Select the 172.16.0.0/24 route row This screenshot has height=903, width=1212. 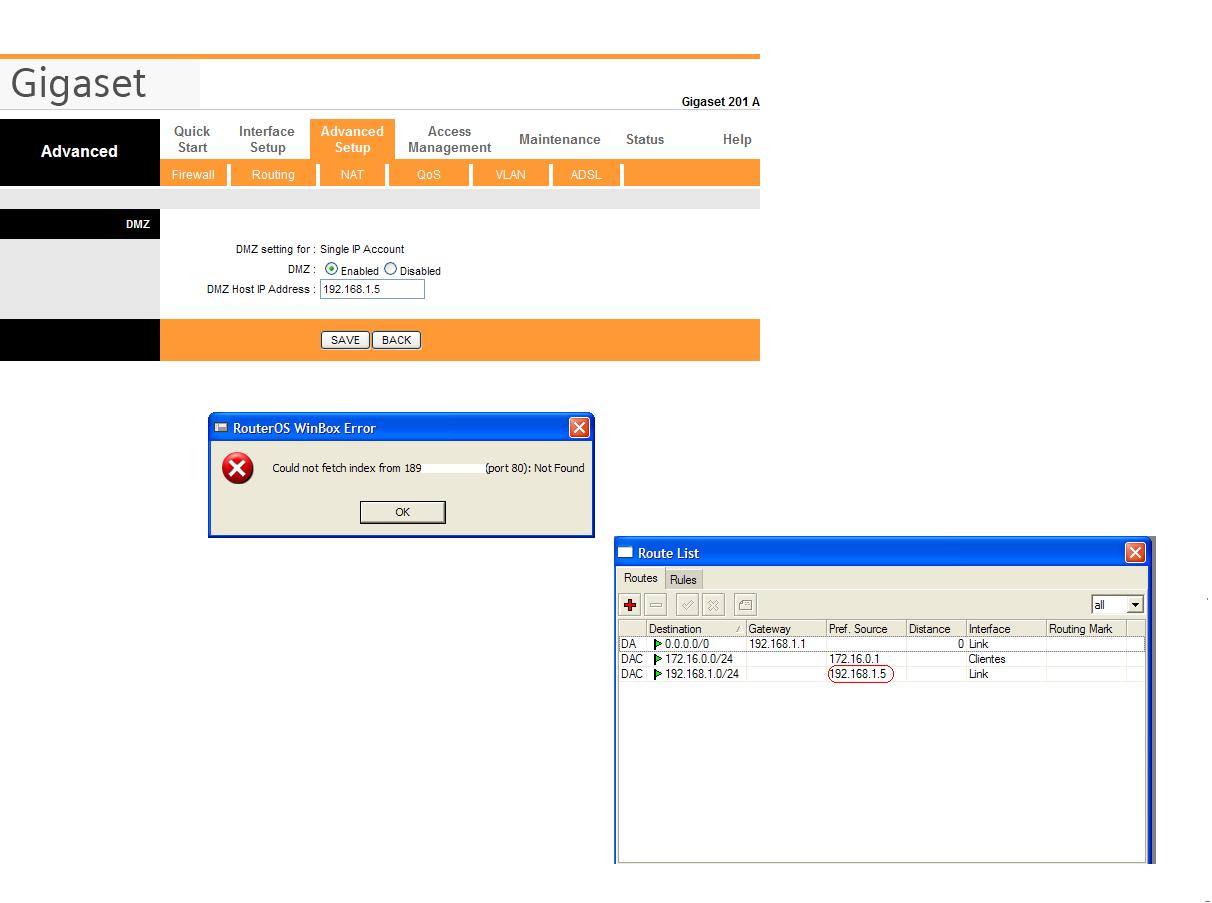tap(881, 659)
